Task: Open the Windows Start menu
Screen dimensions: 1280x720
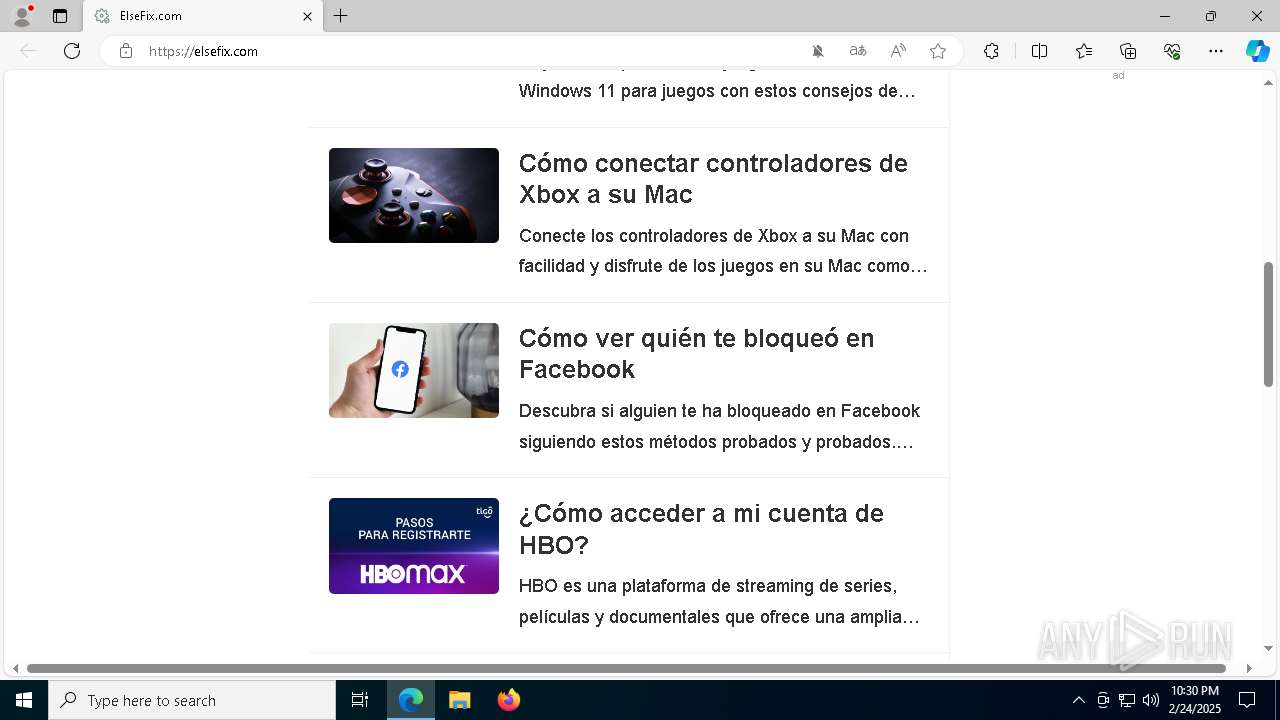Action: pyautogui.click(x=24, y=700)
